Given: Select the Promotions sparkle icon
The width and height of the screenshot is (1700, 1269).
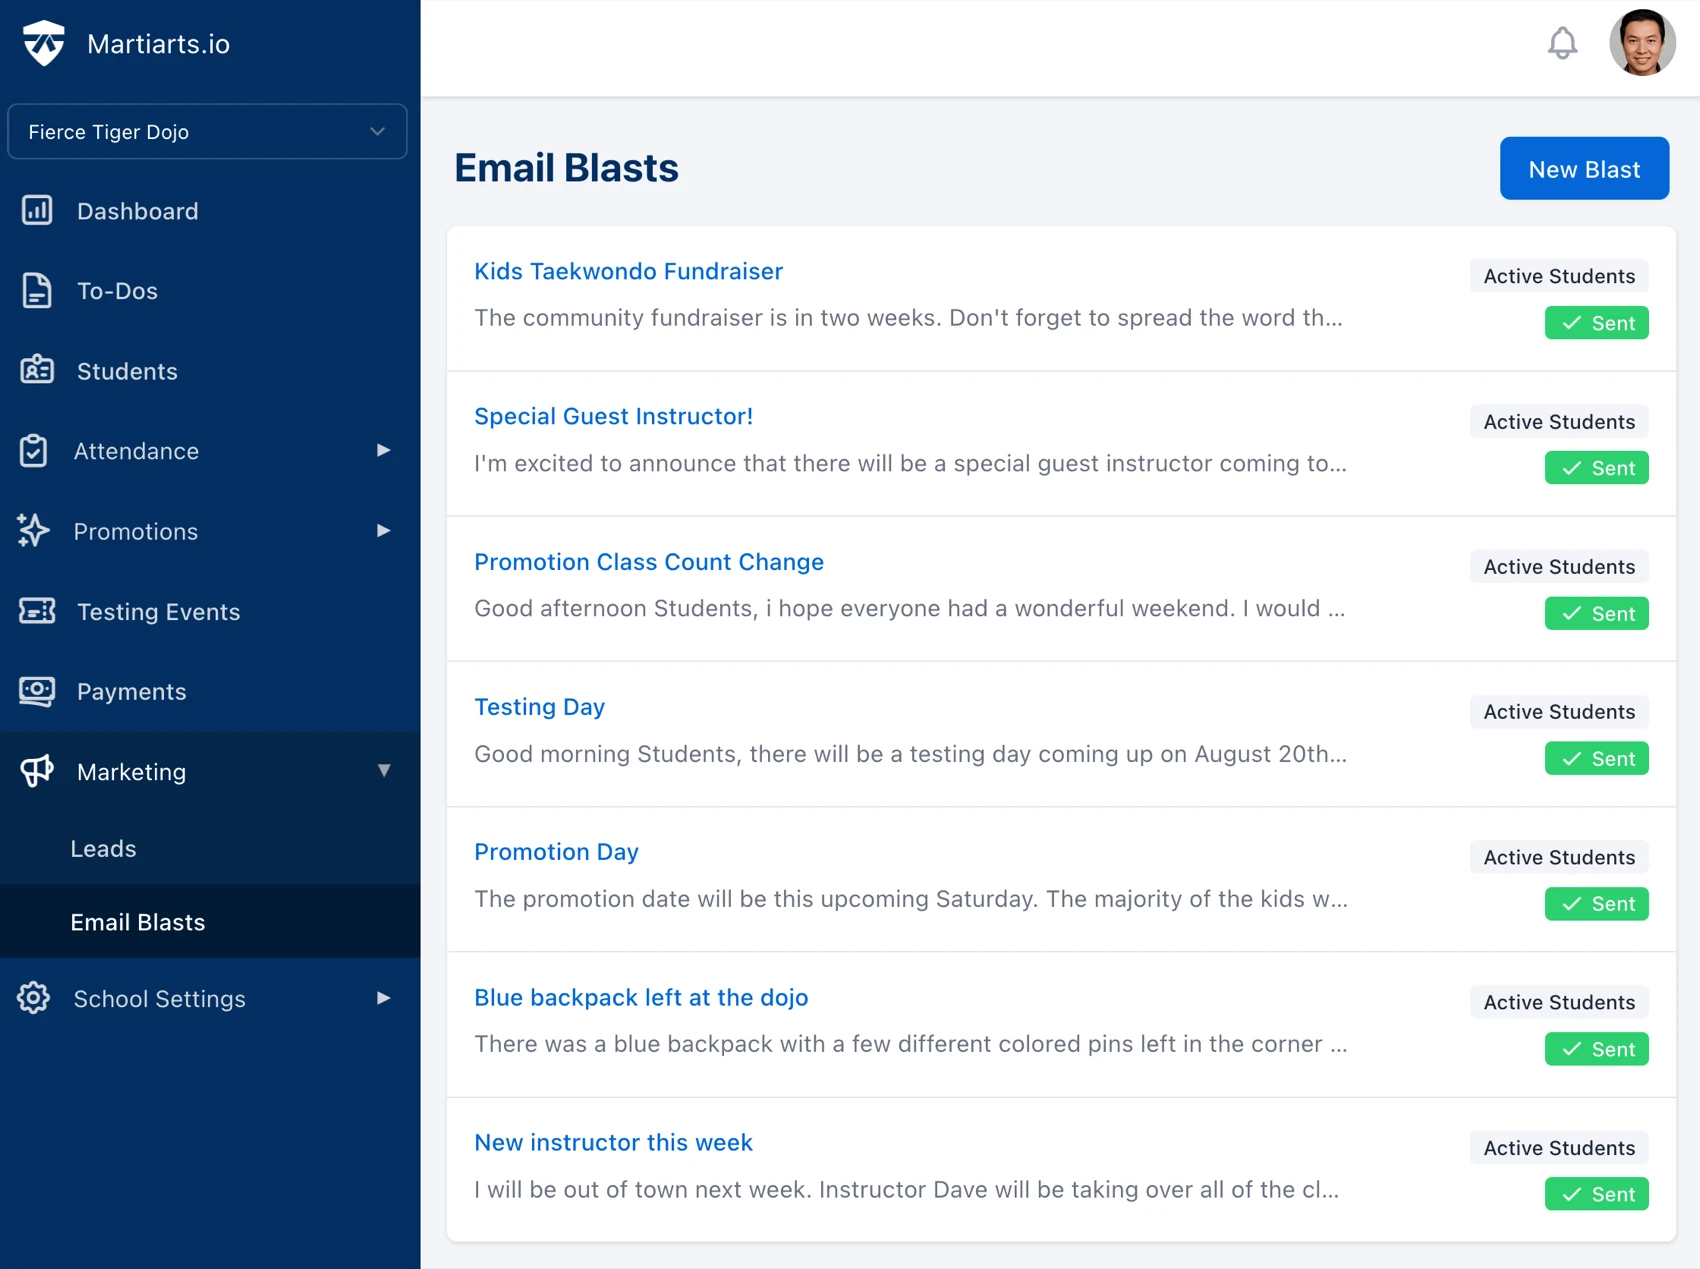Looking at the screenshot, I should click(x=33, y=531).
